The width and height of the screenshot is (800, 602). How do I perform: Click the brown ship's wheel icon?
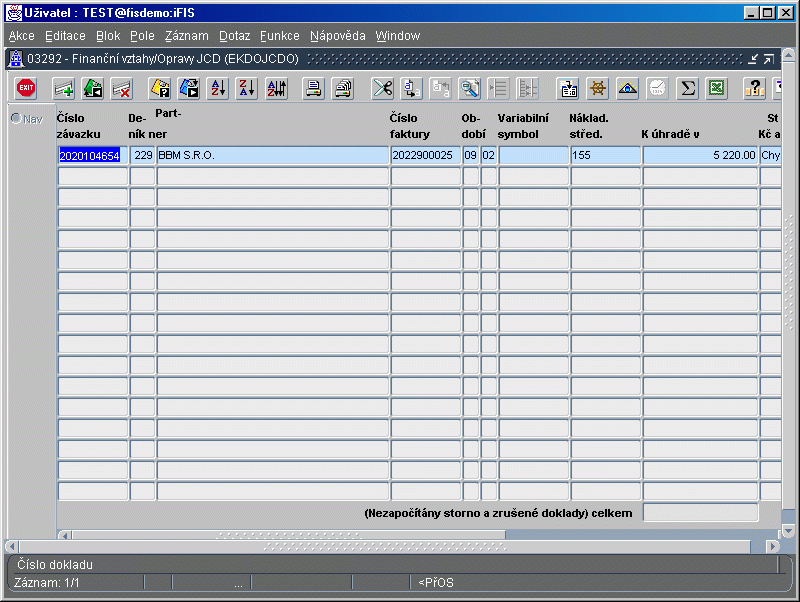[x=597, y=88]
